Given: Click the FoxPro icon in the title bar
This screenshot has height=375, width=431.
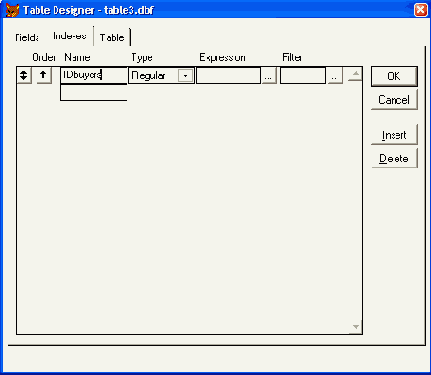Looking at the screenshot, I should click(x=12, y=10).
